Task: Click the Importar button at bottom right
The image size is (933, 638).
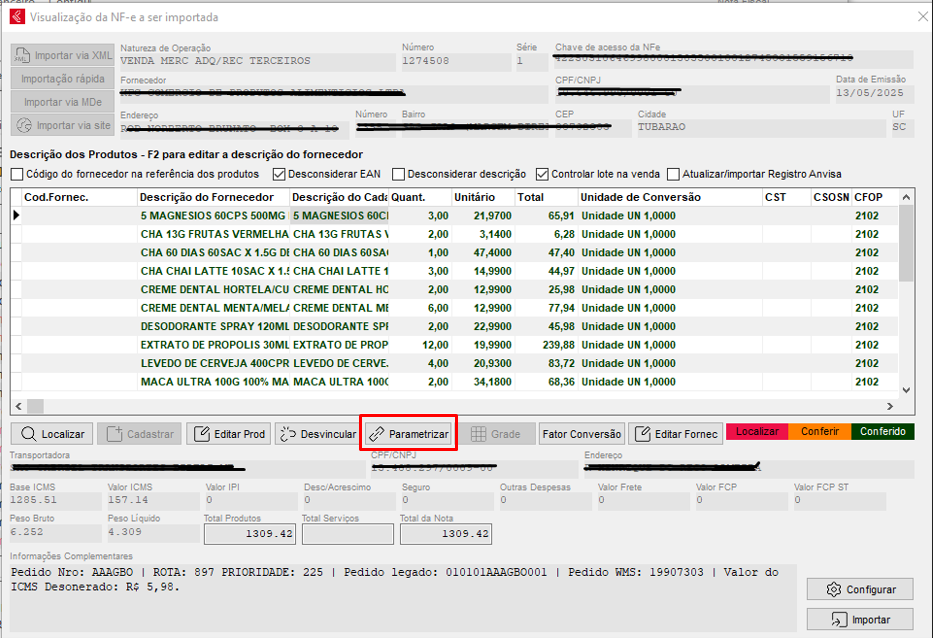Action: tap(860, 620)
